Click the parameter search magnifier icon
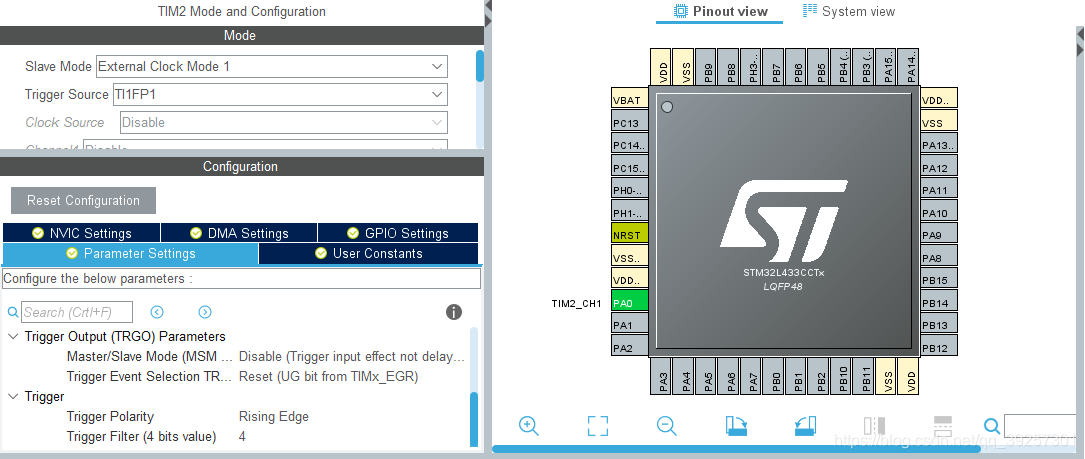1085x459 pixels. [x=12, y=312]
